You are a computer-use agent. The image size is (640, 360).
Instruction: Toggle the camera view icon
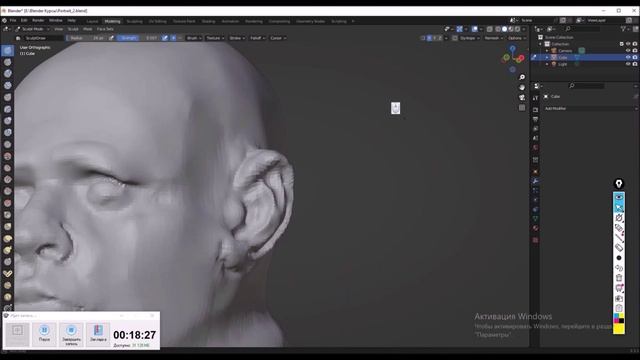pyautogui.click(x=522, y=98)
